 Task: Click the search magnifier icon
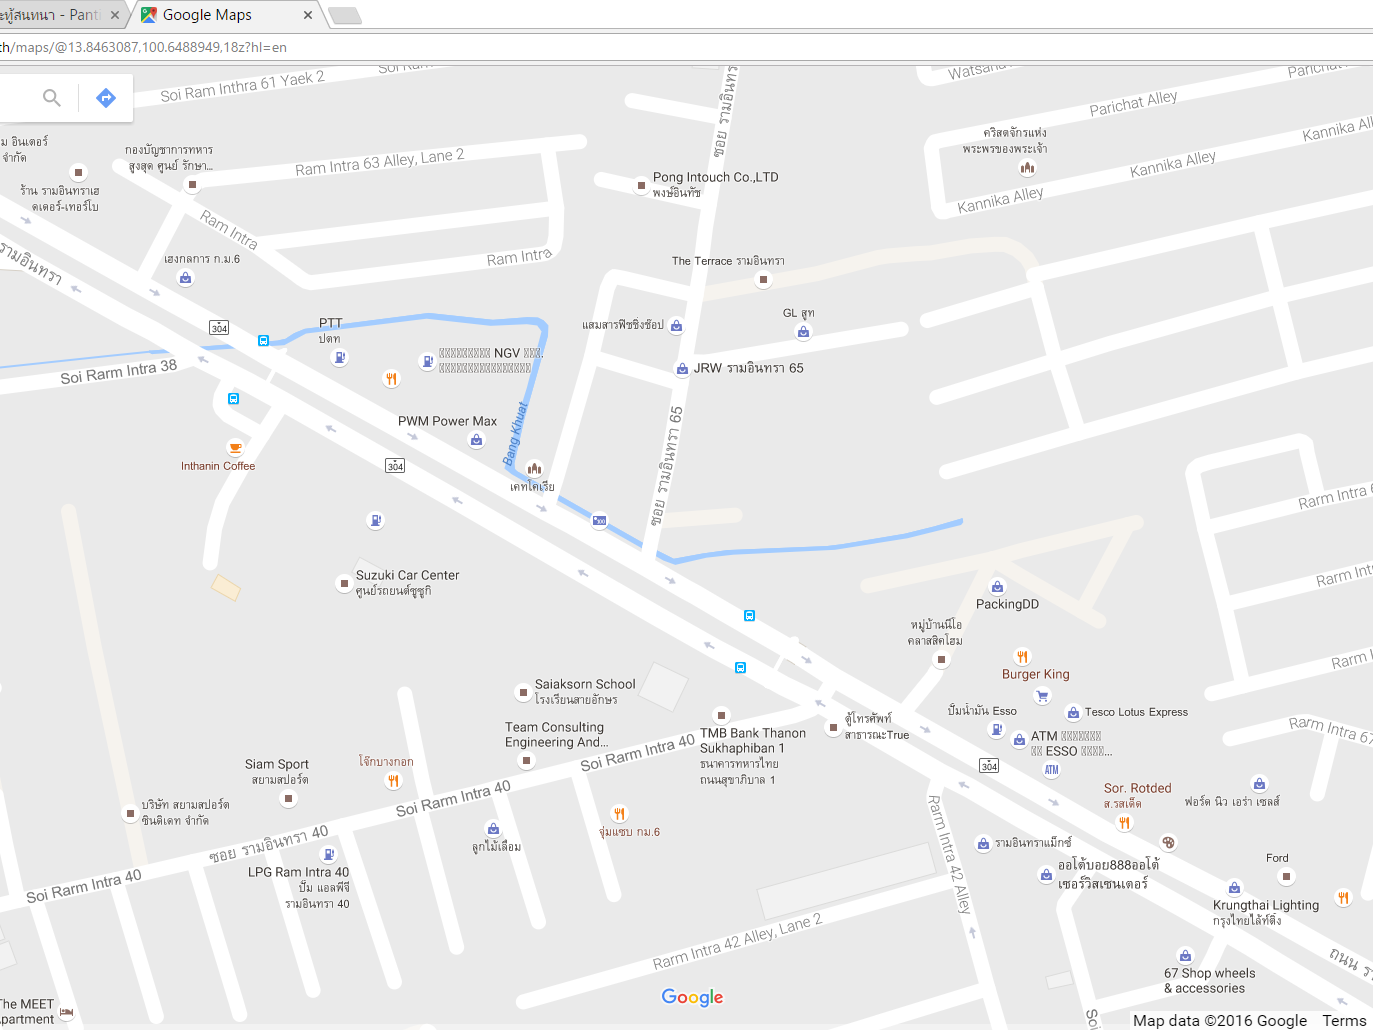coord(52,97)
